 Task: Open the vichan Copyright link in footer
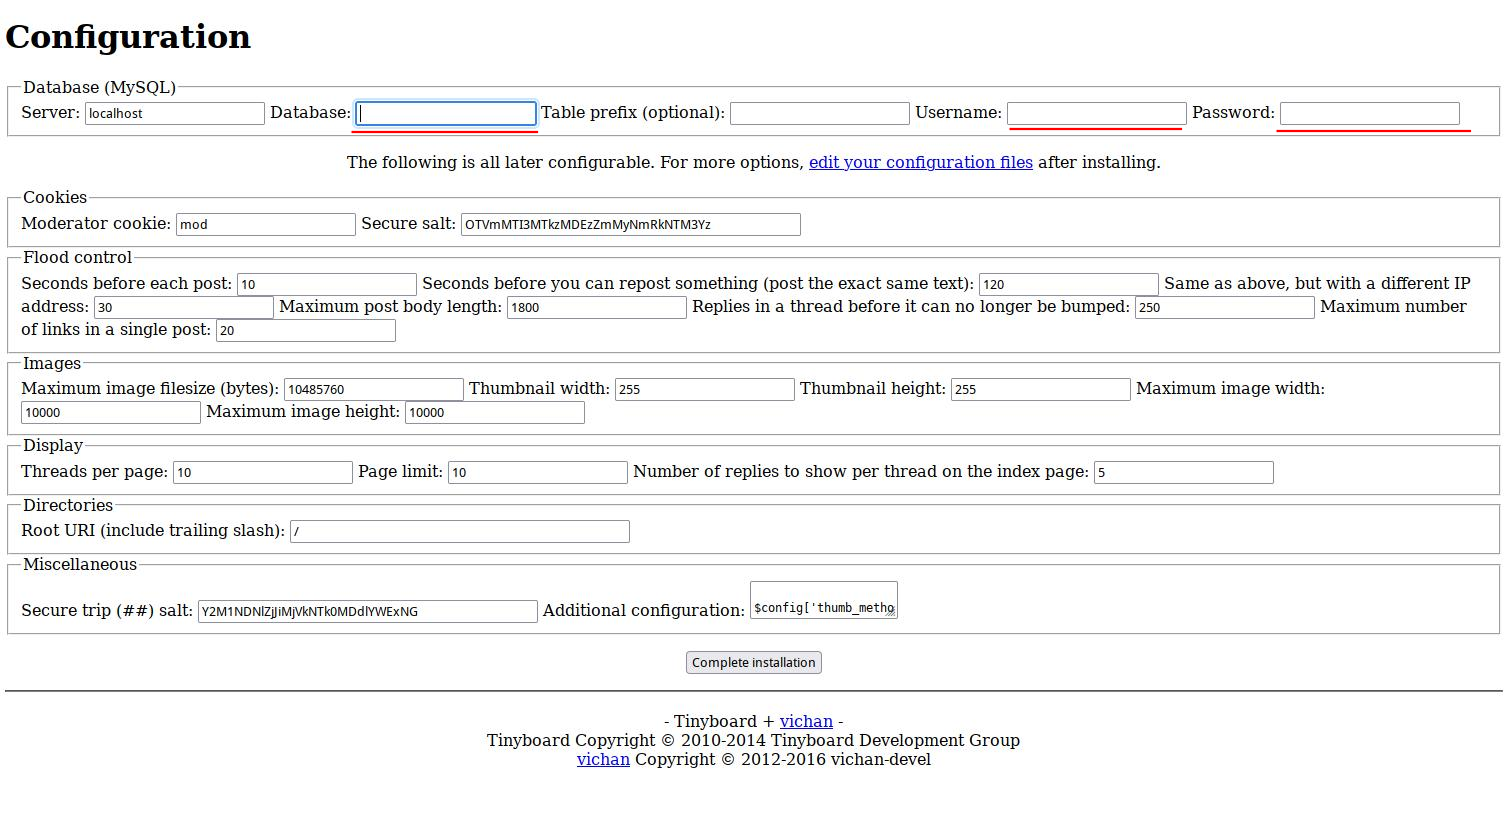(603, 759)
